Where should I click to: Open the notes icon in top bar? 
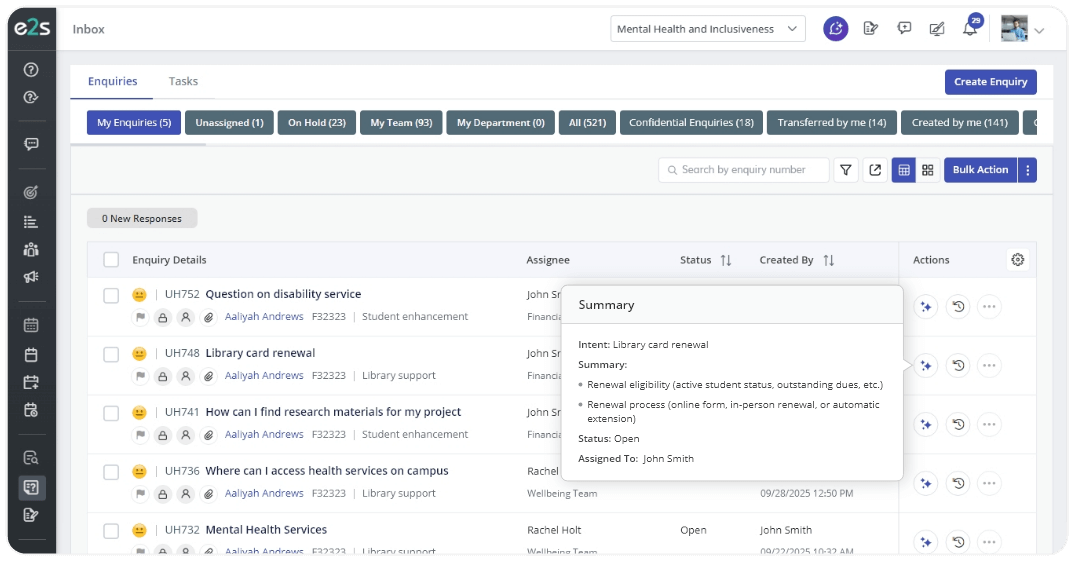(x=871, y=29)
